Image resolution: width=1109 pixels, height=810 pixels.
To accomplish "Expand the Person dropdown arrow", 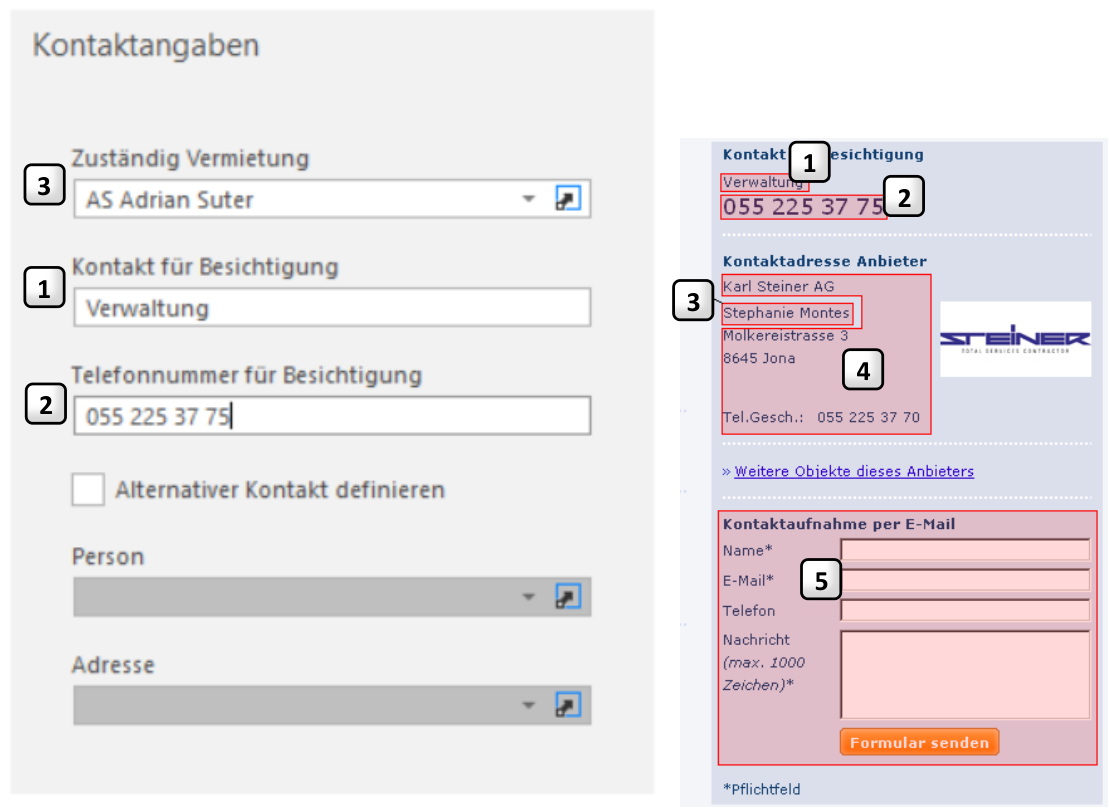I will (528, 597).
